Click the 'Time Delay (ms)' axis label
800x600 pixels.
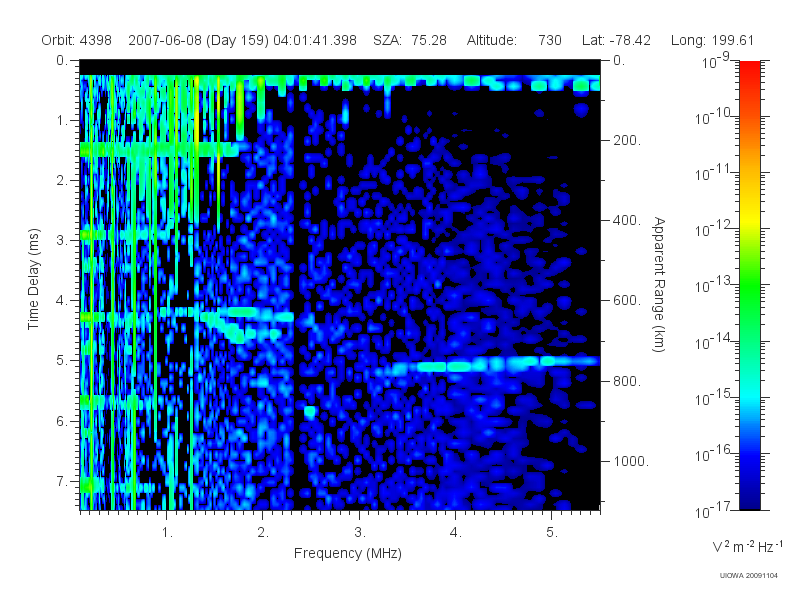[33, 279]
